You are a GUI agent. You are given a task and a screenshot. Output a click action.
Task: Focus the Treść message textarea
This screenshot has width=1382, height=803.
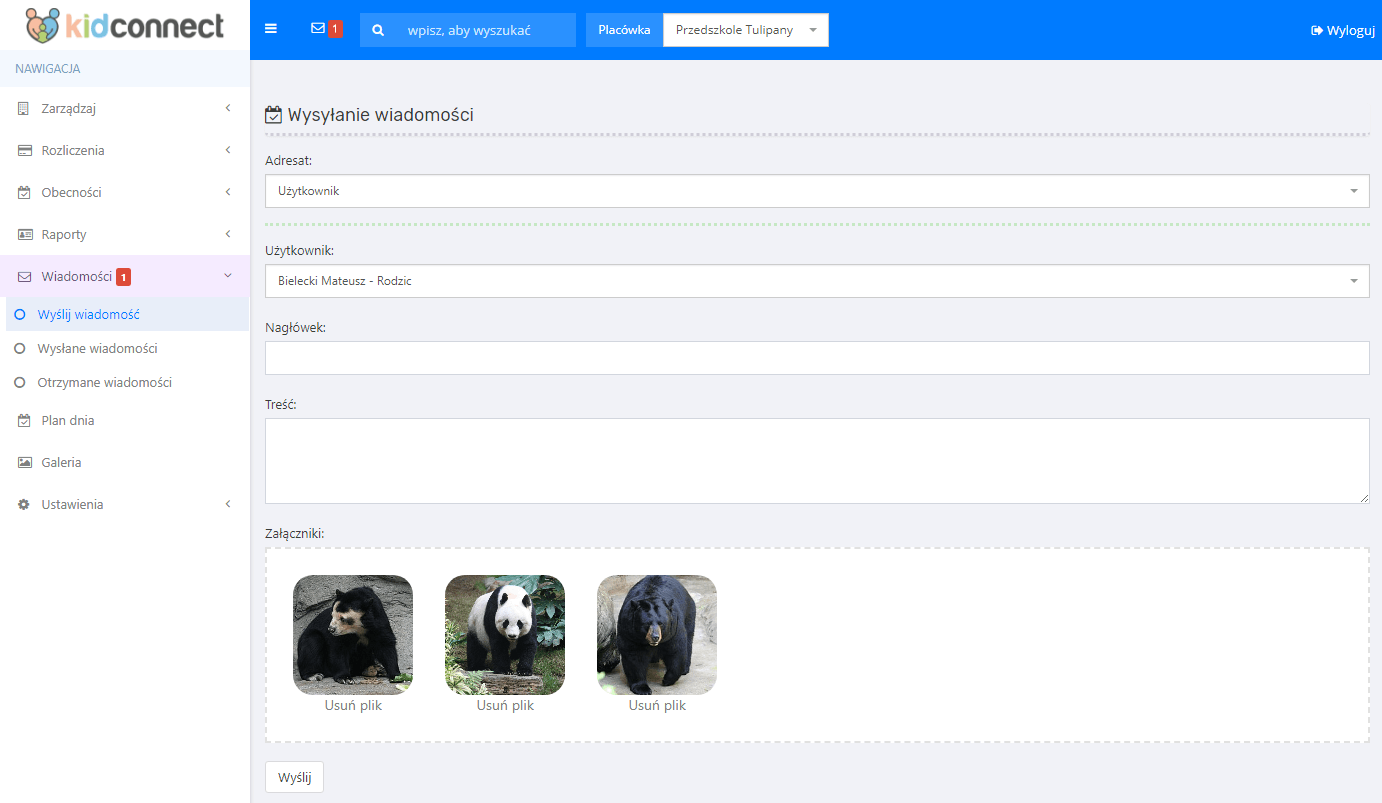point(817,461)
